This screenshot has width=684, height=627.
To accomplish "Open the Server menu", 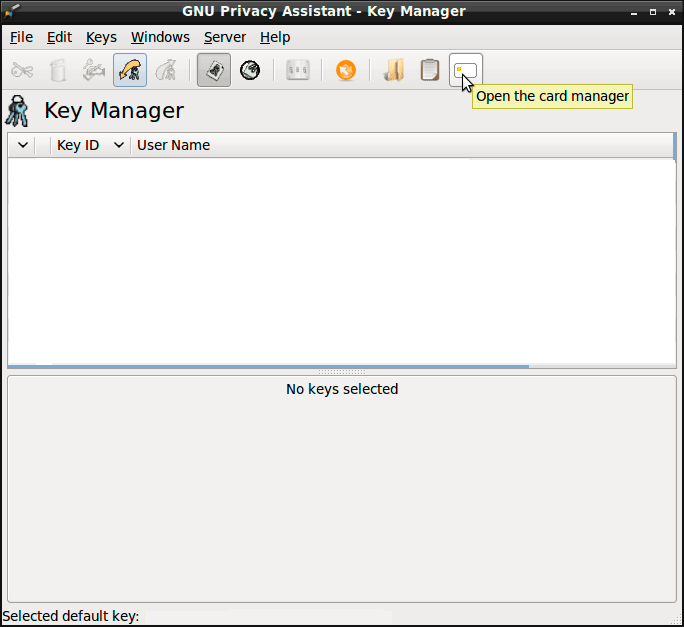I will click(x=225, y=37).
